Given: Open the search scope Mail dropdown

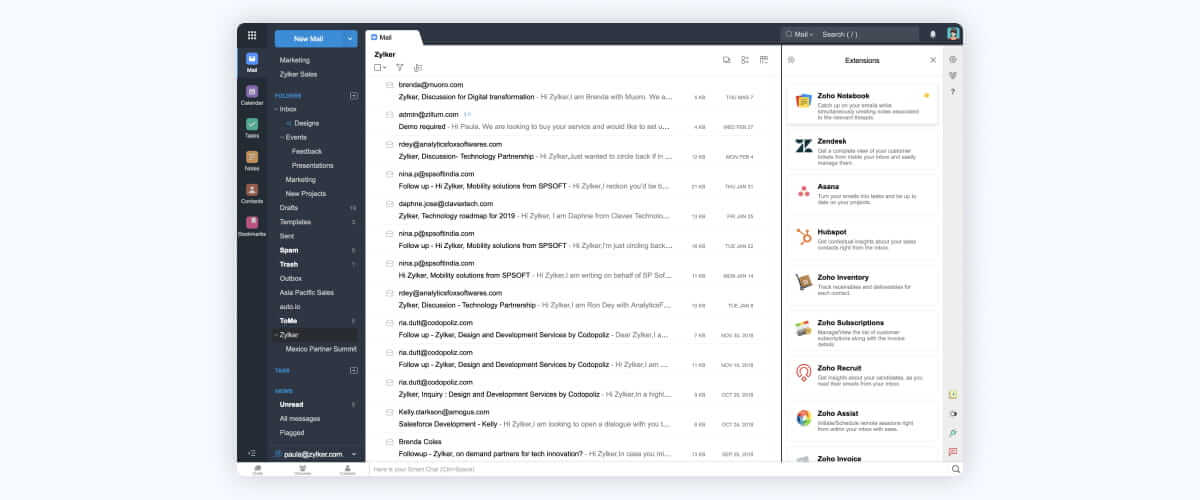Looking at the screenshot, I should pos(798,34).
